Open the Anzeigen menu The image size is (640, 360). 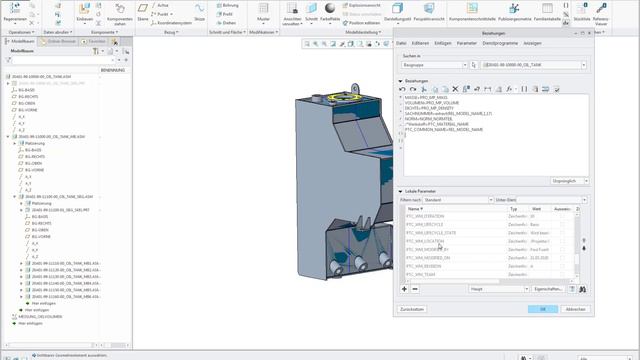[x=532, y=43]
